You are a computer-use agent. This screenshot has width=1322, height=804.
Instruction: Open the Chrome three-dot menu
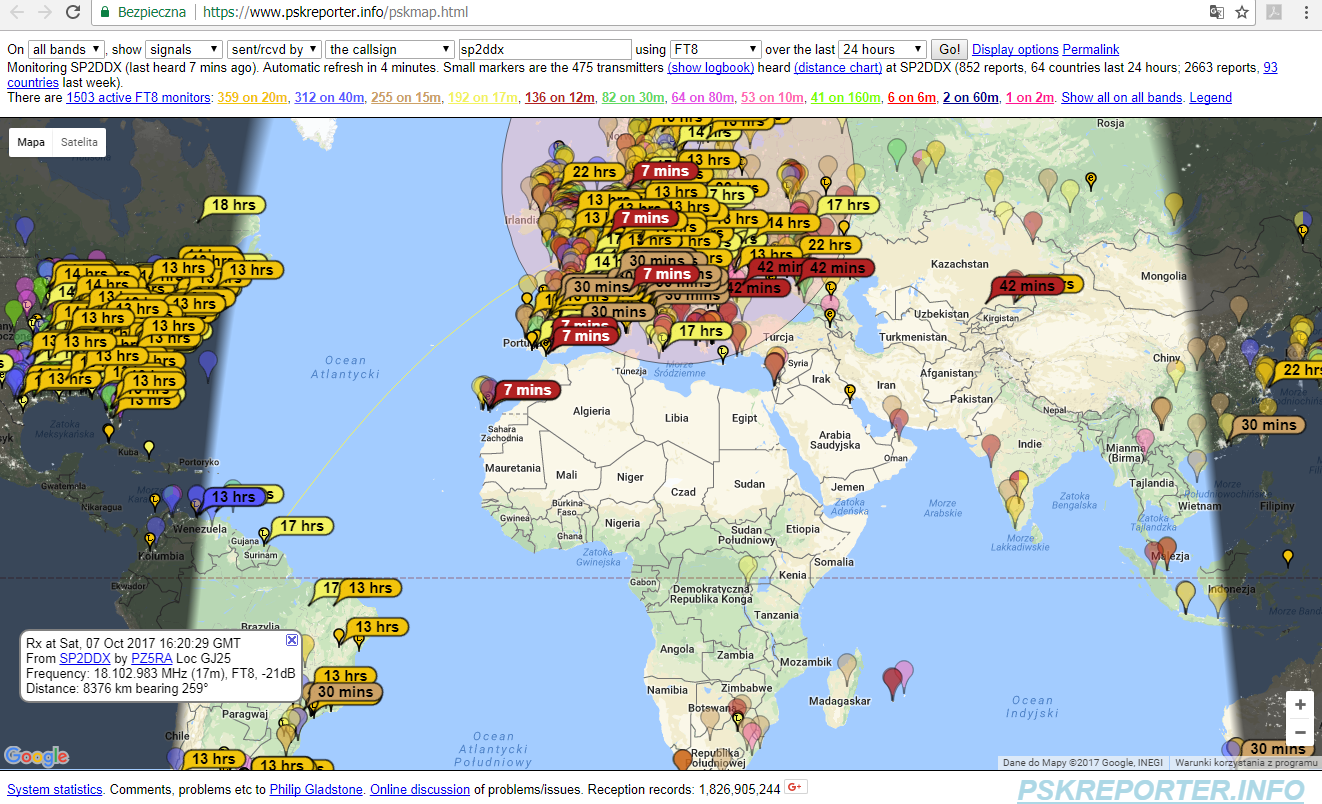pos(1305,13)
